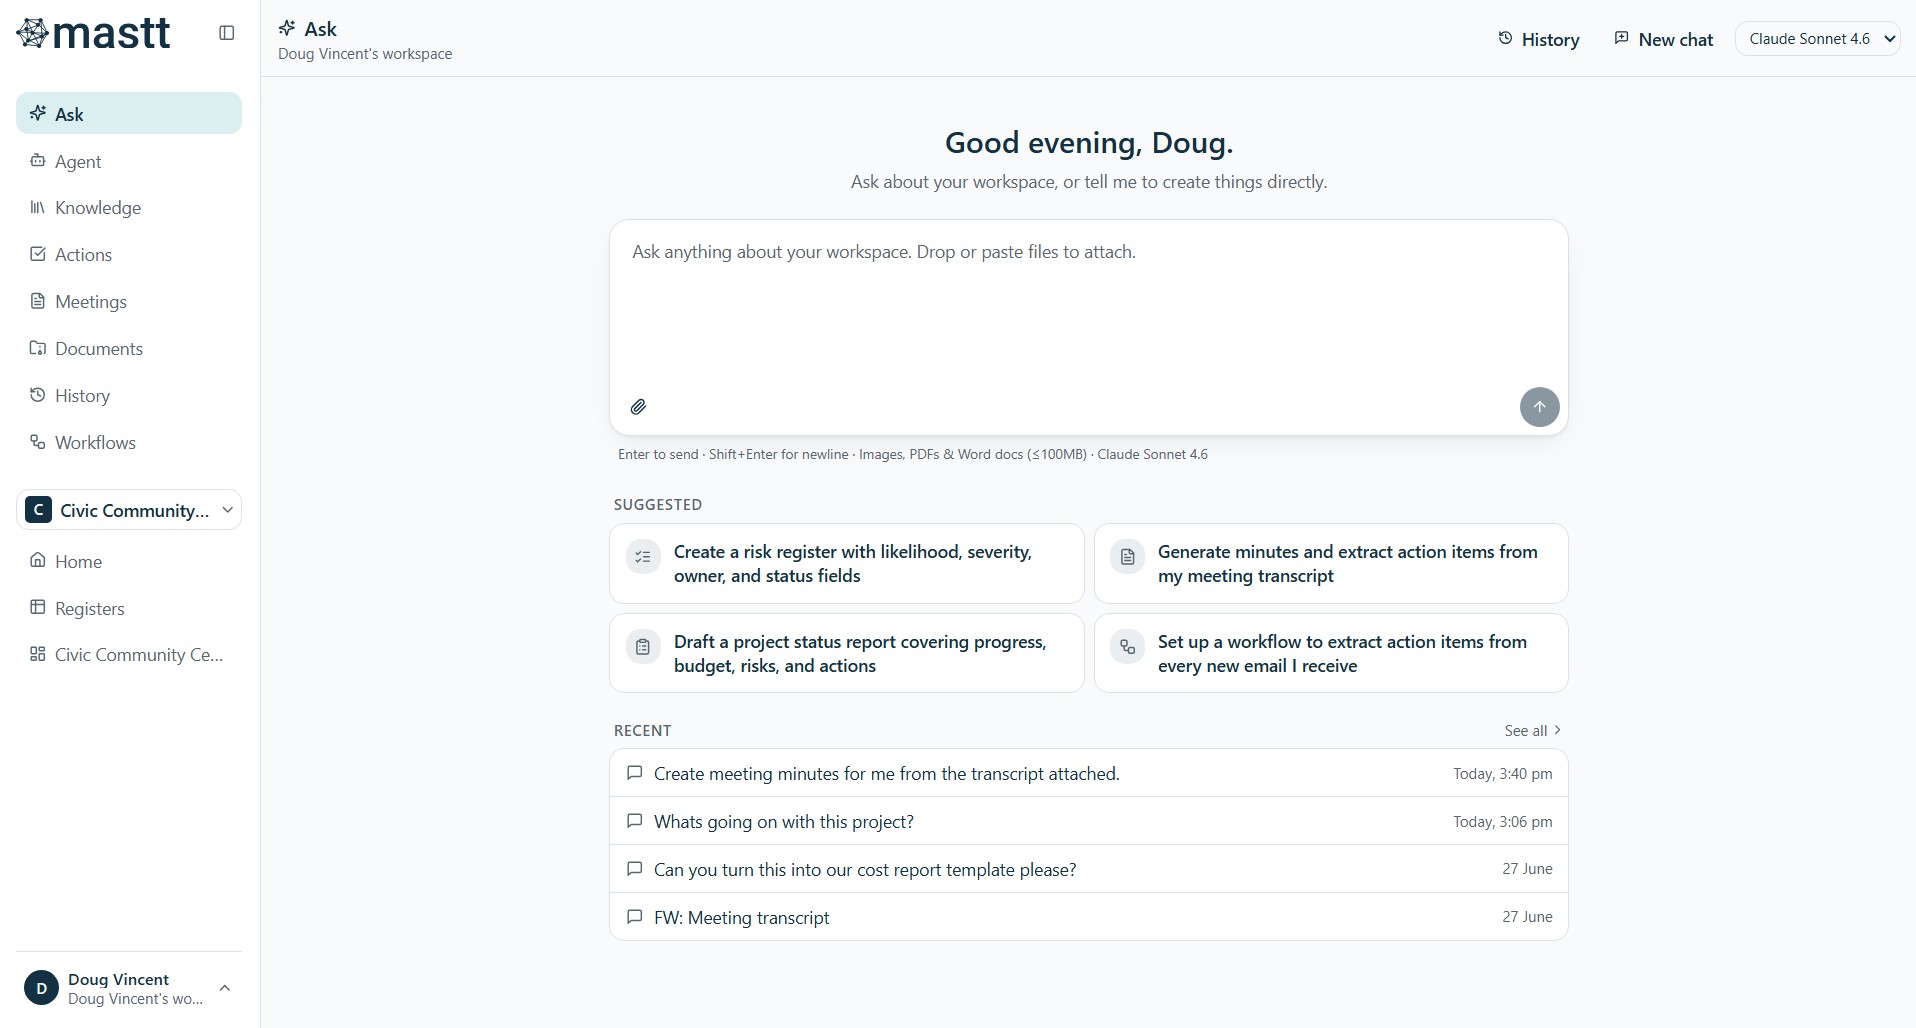Click the dashboard grid icon beside Civic Community Ce...

pos(38,654)
